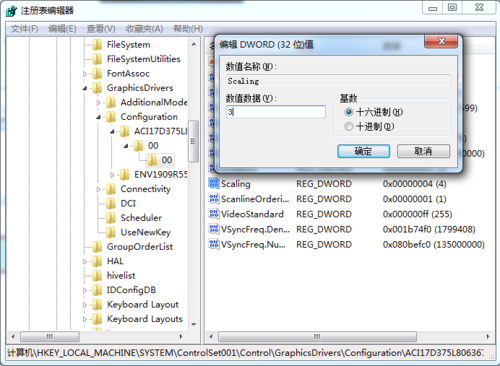Select the FontAssoc folder icon
500x366 pixels.
[x=97, y=74]
